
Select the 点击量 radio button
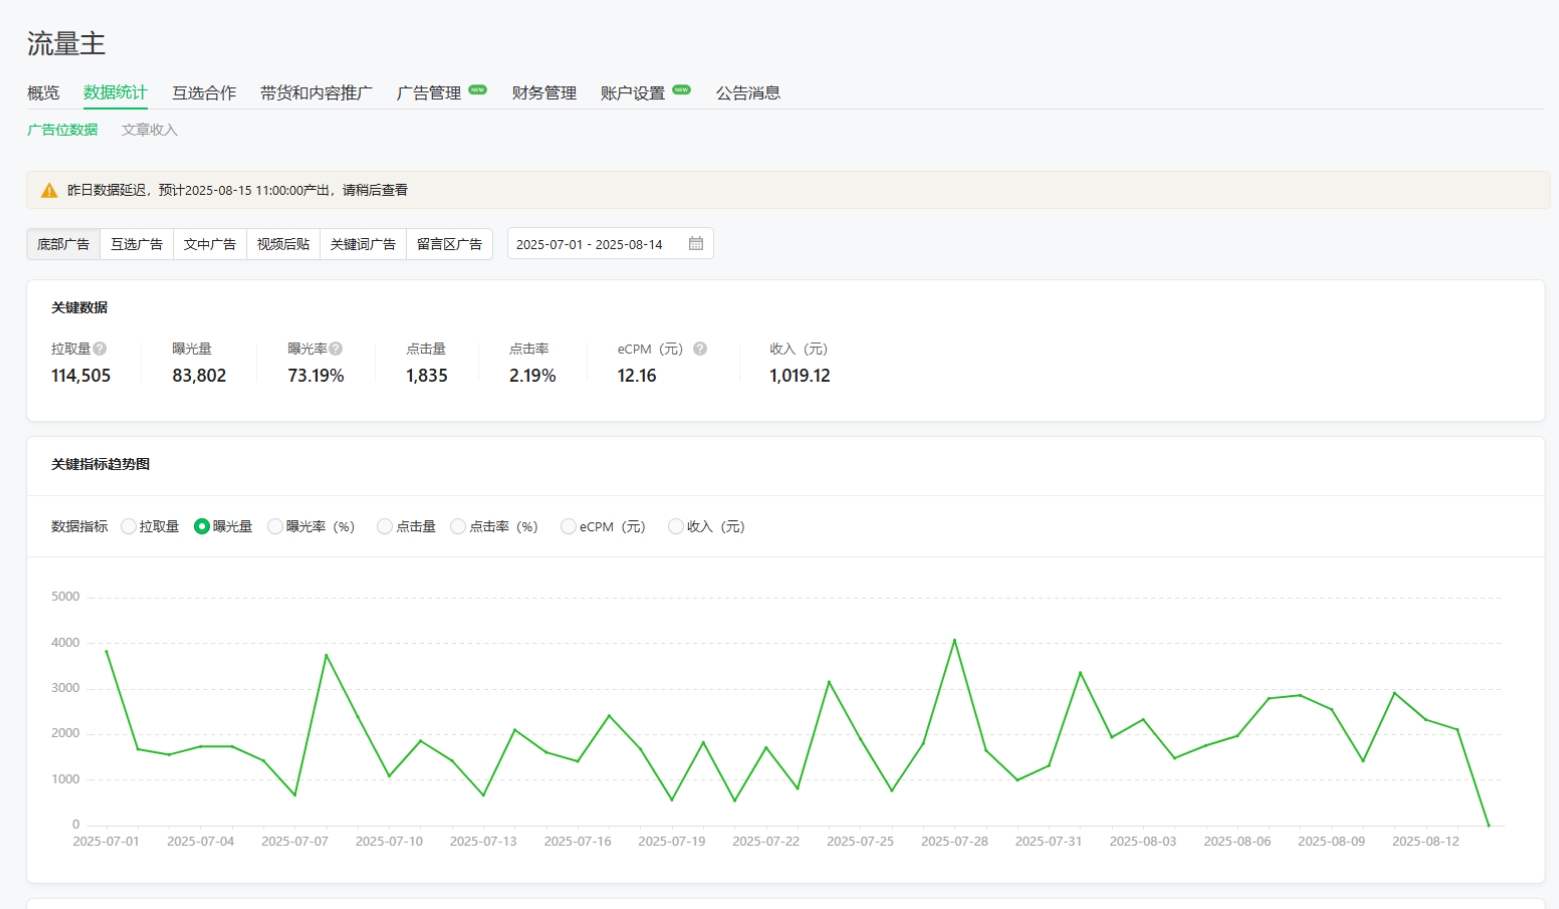tap(384, 527)
